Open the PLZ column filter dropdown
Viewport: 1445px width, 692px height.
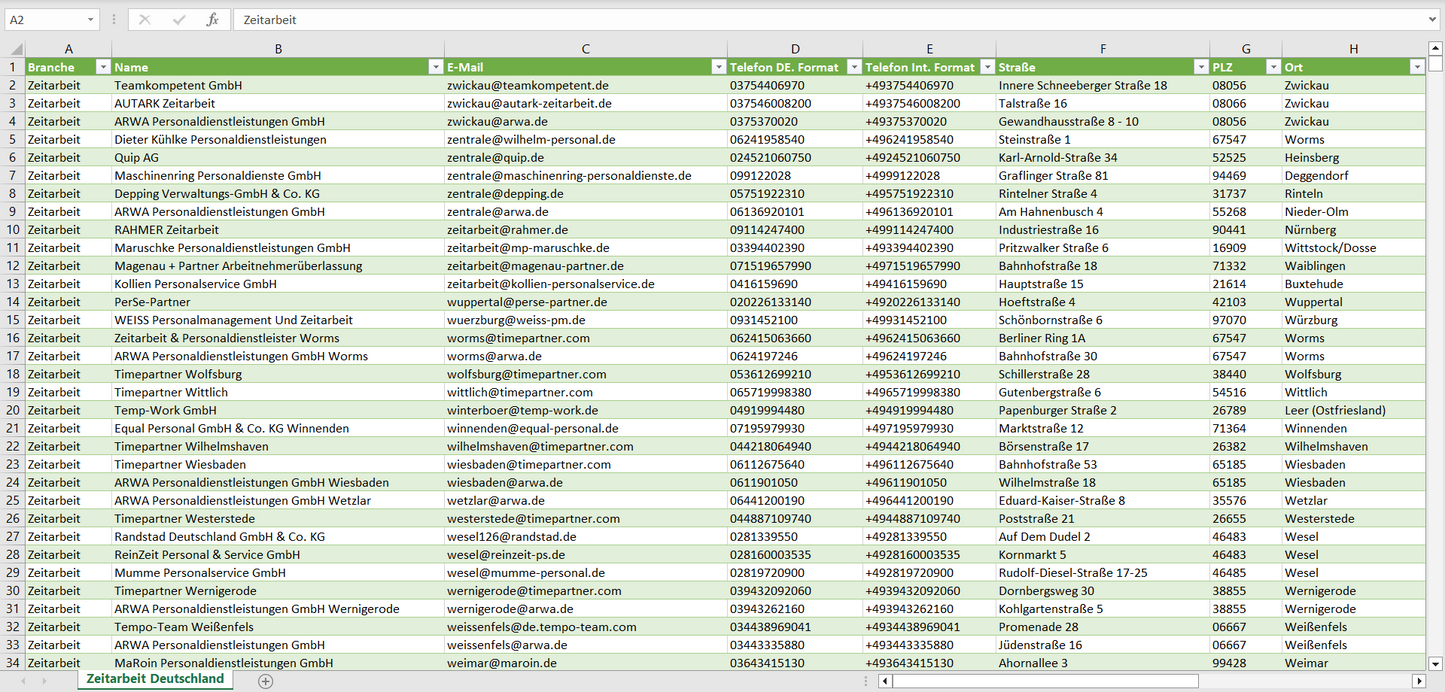[1272, 67]
